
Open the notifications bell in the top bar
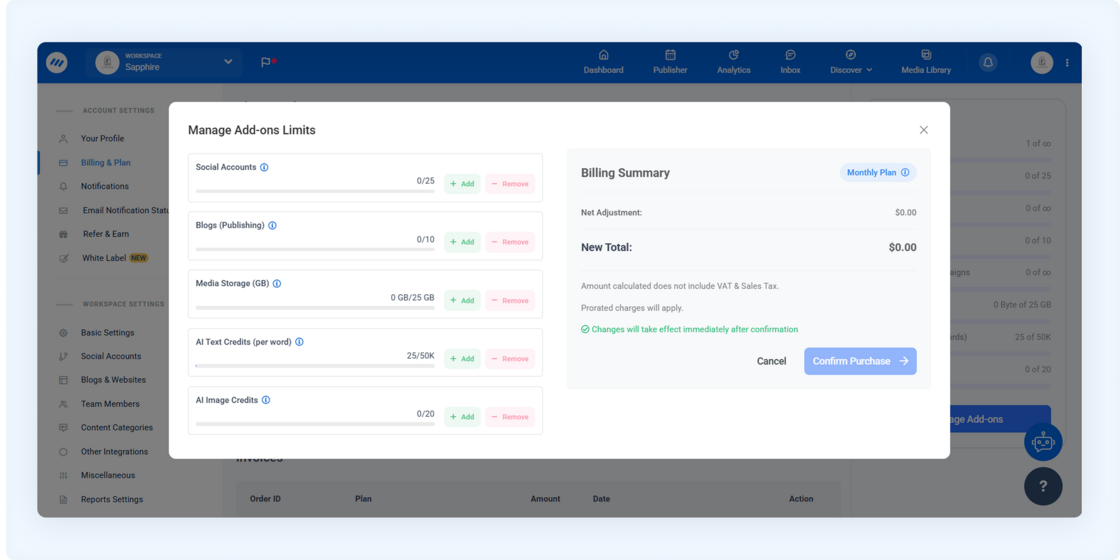coord(988,63)
